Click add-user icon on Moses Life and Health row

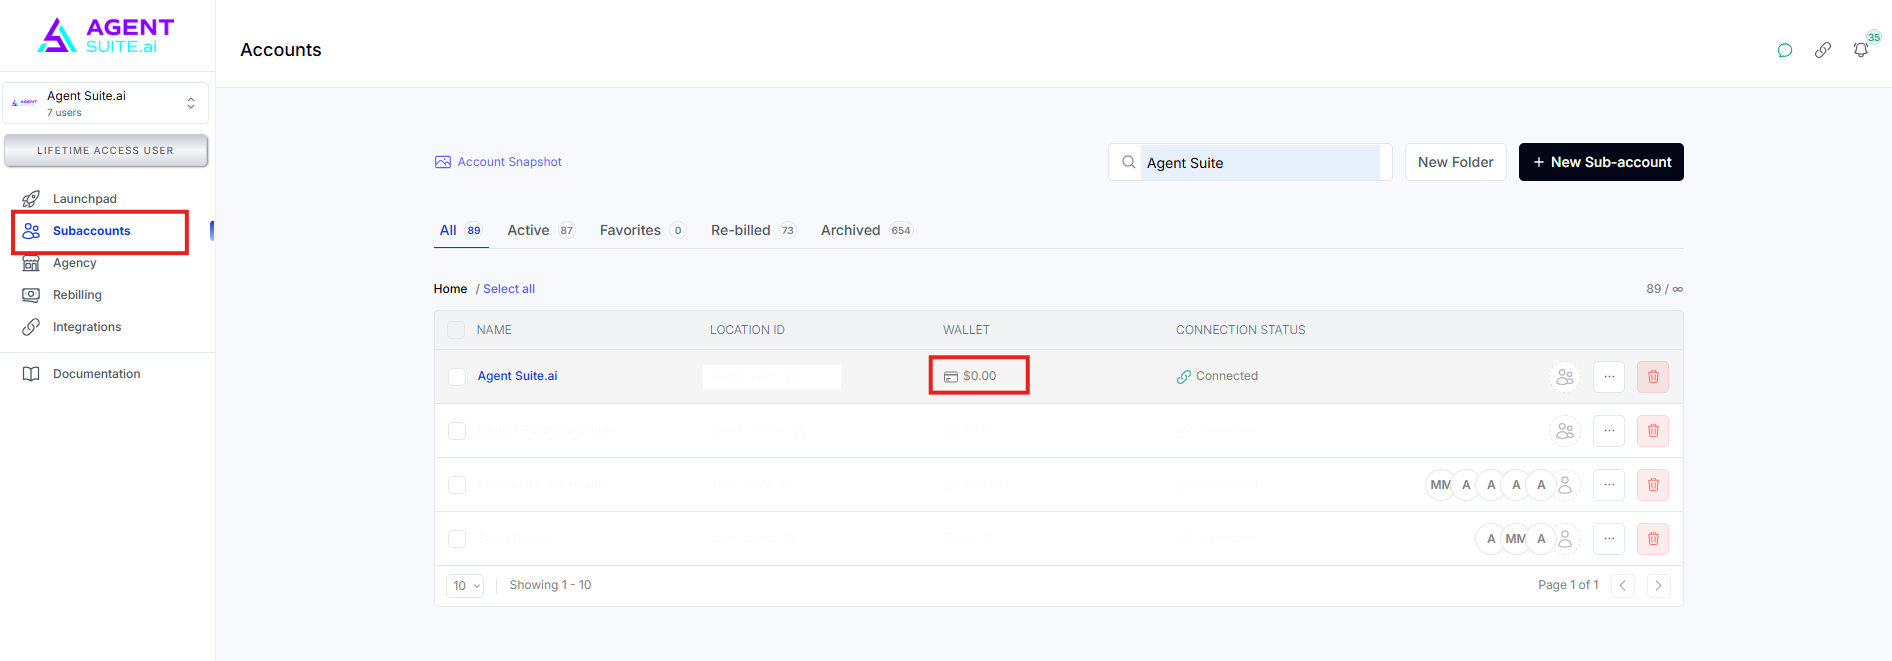tap(1565, 485)
